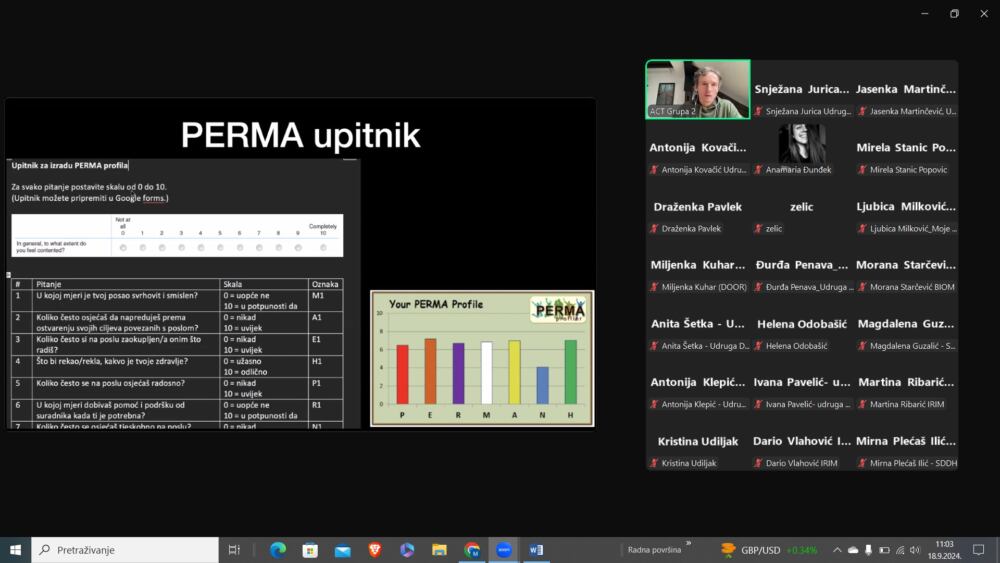
Task: Open Microsoft Word from the taskbar
Action: pyautogui.click(x=536, y=550)
